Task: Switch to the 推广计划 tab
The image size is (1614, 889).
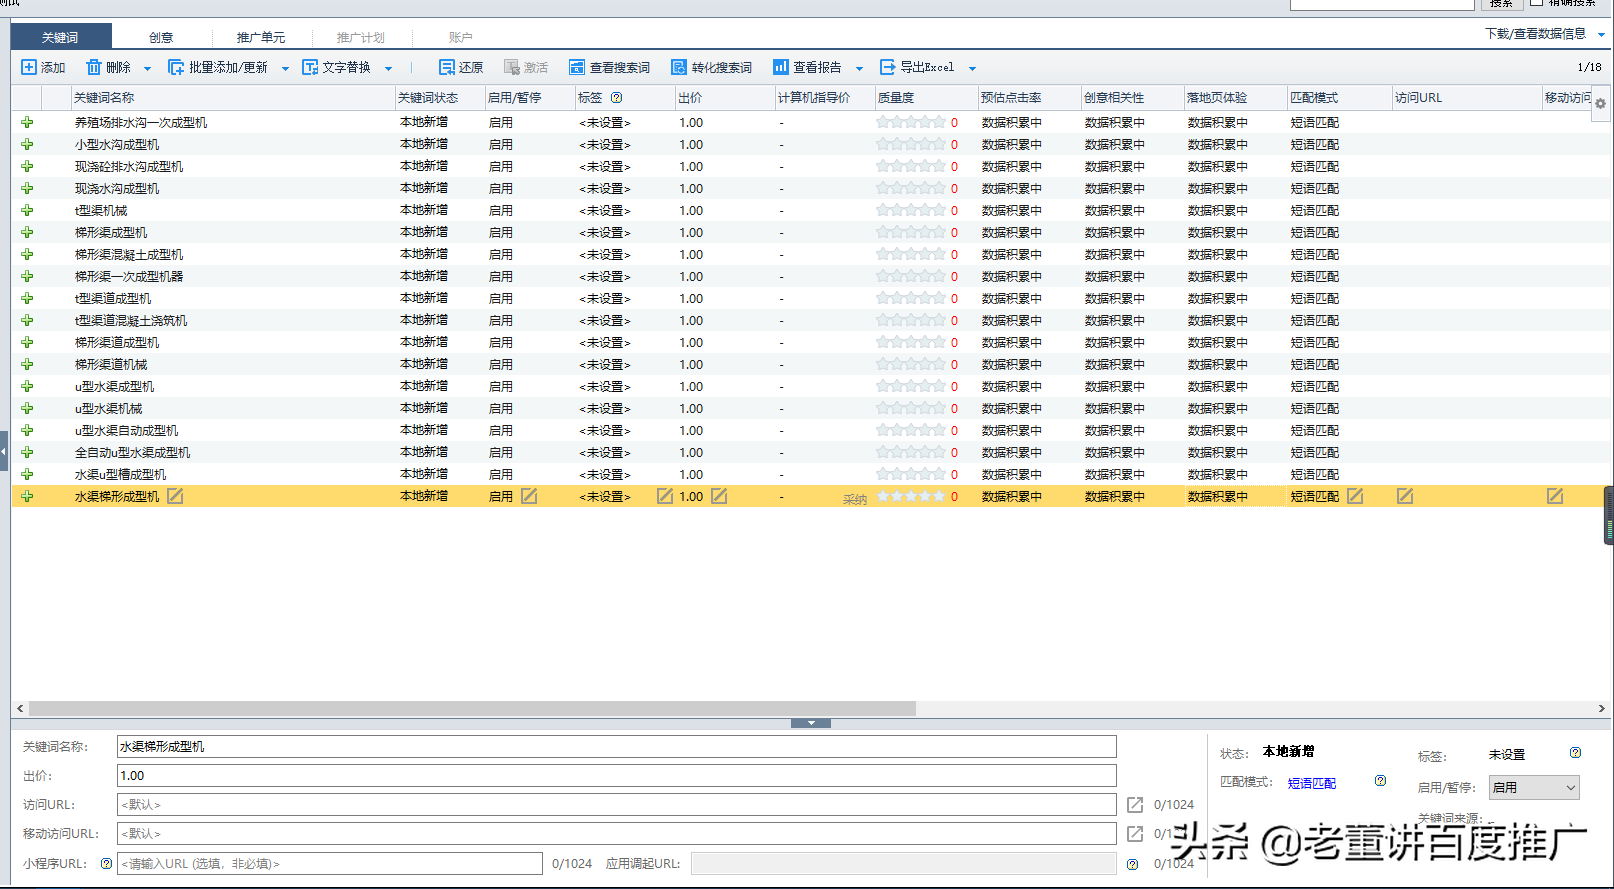Action: click(x=360, y=37)
